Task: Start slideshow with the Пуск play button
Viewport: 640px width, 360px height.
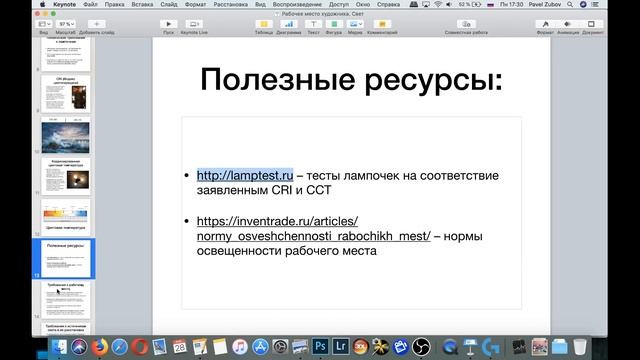Action: tap(168, 24)
